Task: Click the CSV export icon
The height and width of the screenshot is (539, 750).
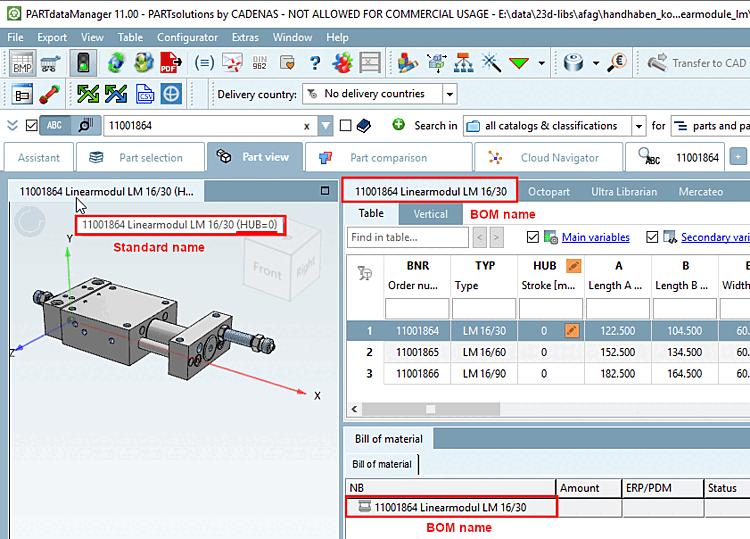Action: point(144,94)
